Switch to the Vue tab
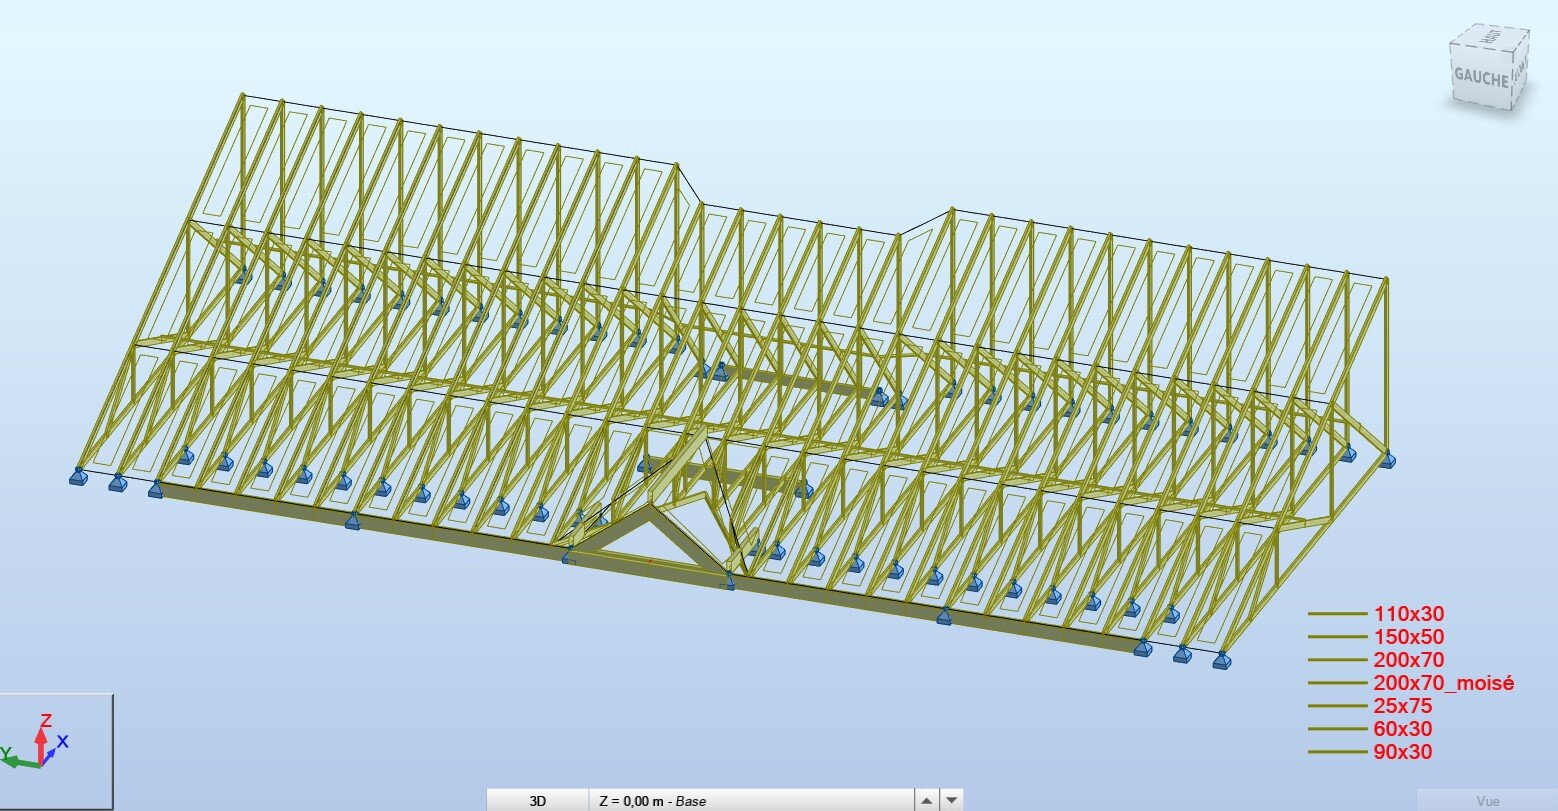This screenshot has width=1558, height=811. pyautogui.click(x=1487, y=801)
